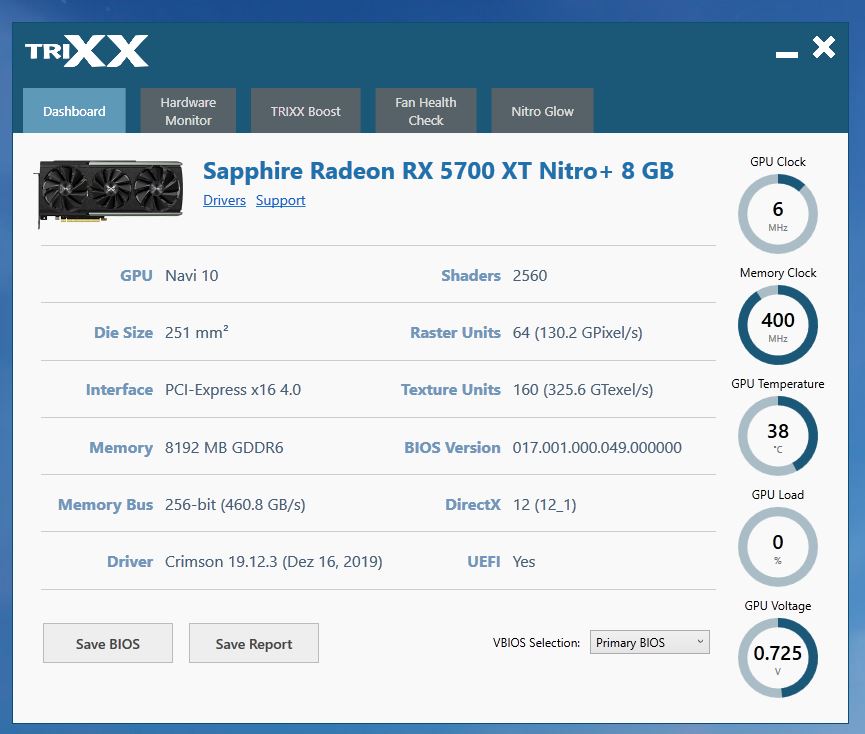Switch to the Hardware Monitor tab
Screen dimensions: 865x734
[188, 111]
